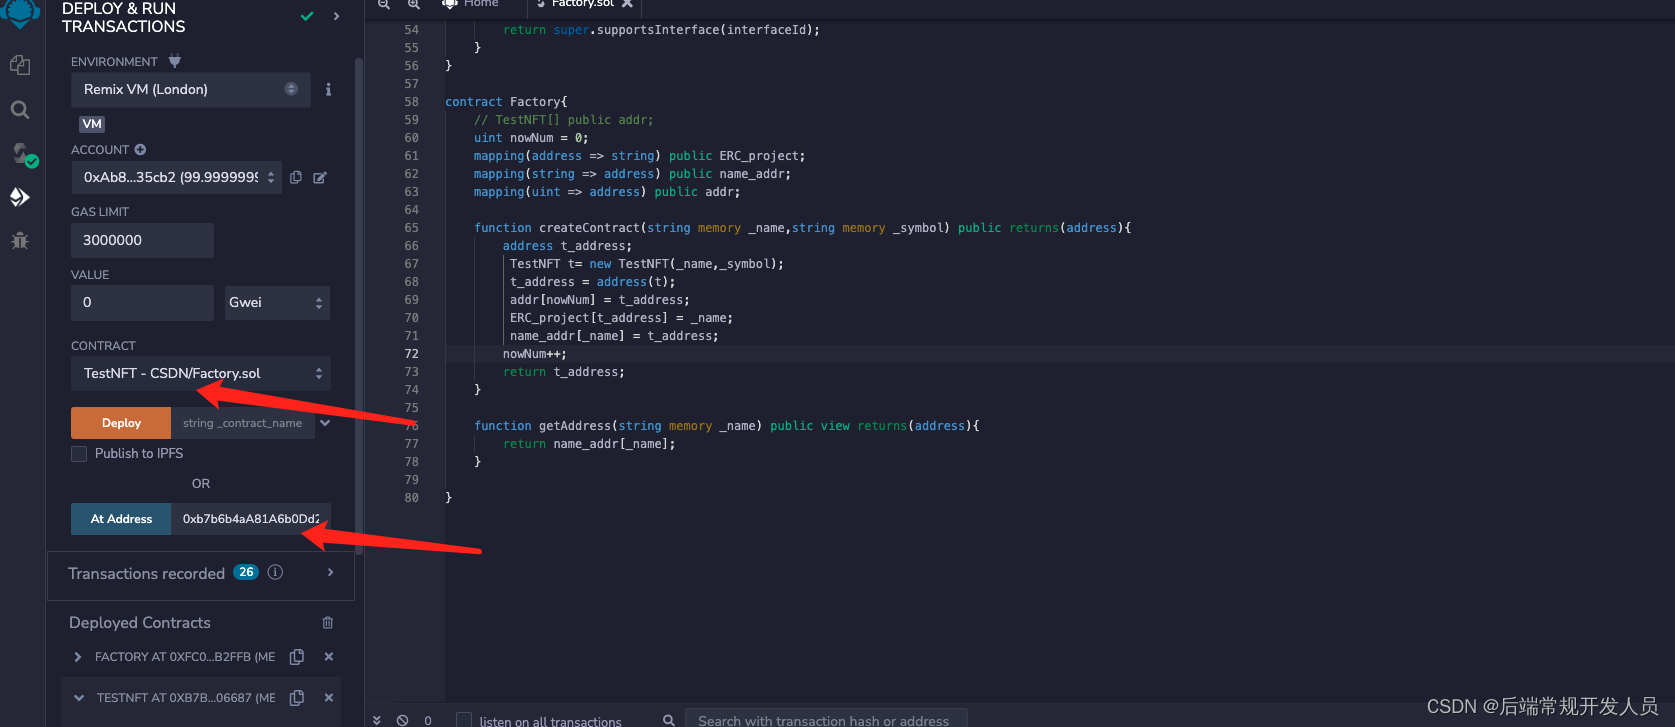Image resolution: width=1675 pixels, height=727 pixels.
Task: Copy the selected account address
Action: 296,178
